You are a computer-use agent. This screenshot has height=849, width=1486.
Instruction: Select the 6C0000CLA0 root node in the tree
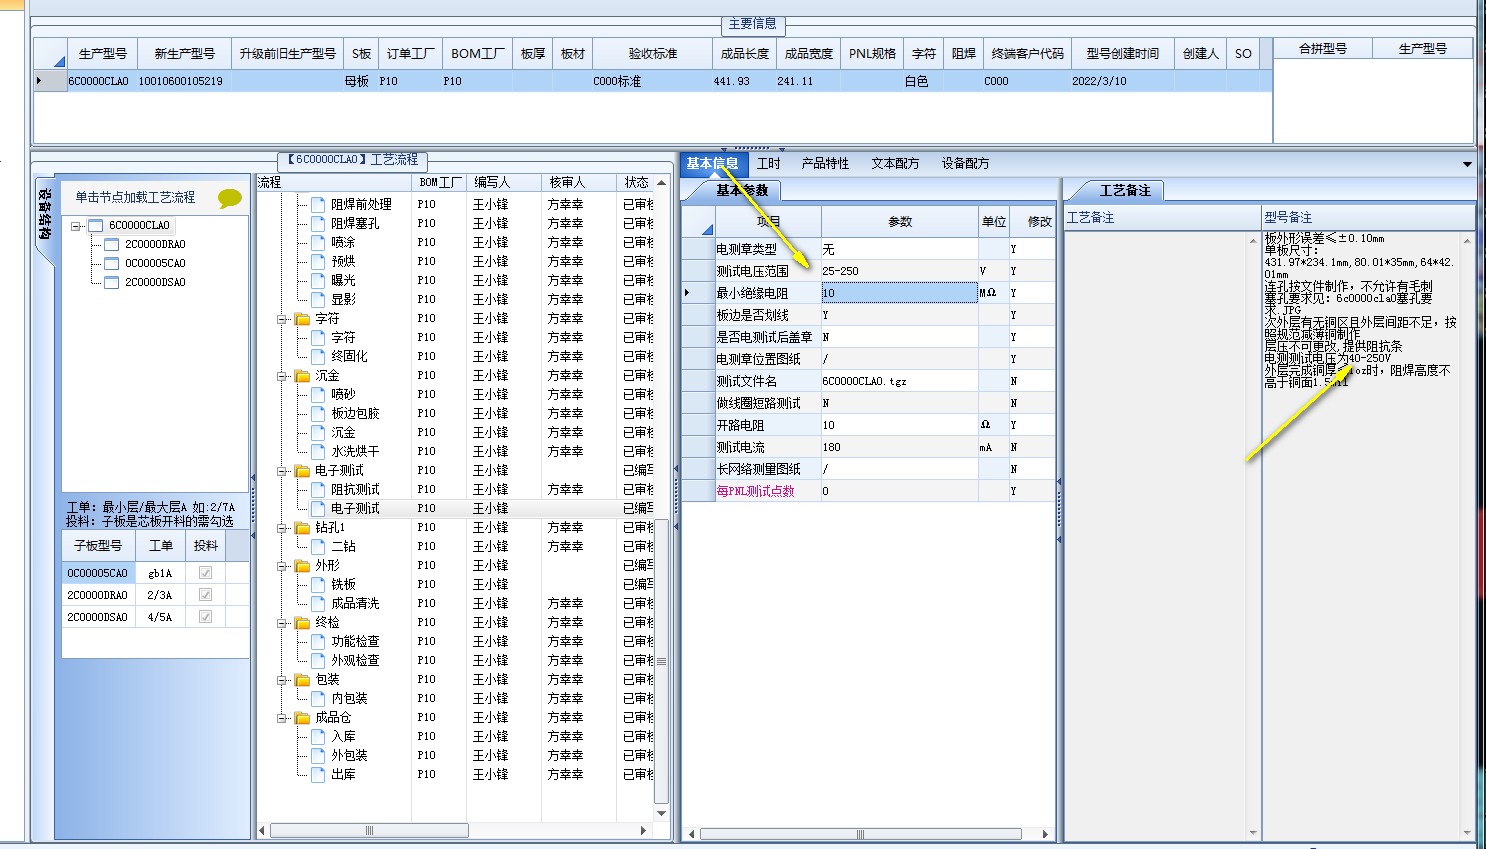(139, 225)
